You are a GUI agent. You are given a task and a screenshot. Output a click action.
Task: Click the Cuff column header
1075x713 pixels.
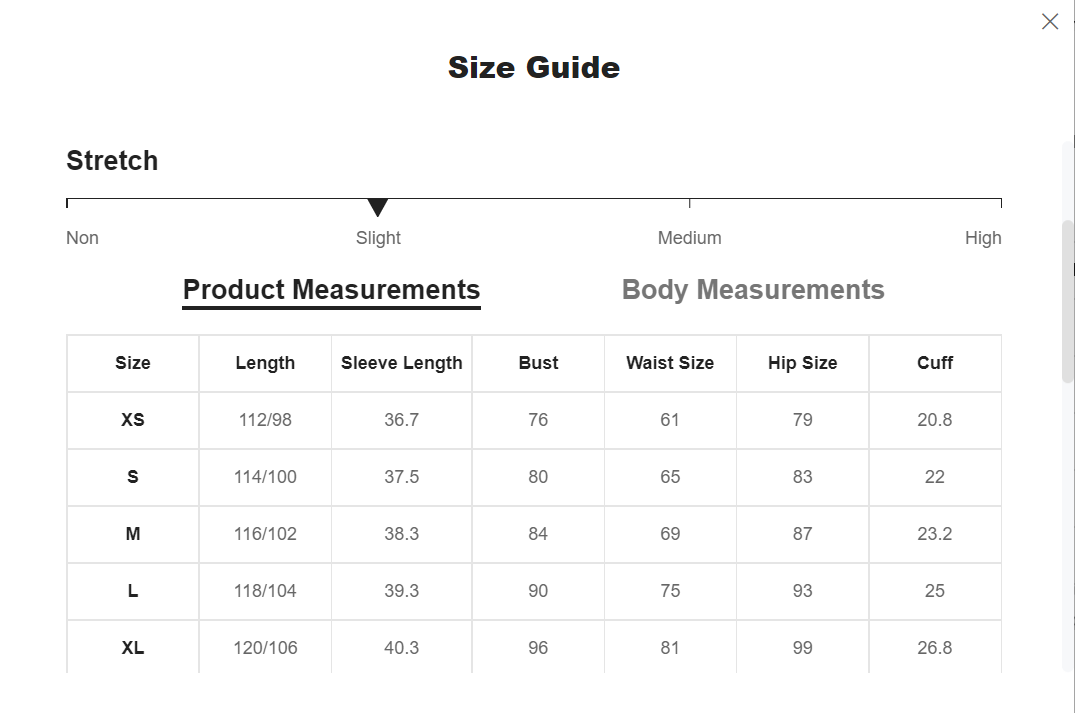coord(935,363)
